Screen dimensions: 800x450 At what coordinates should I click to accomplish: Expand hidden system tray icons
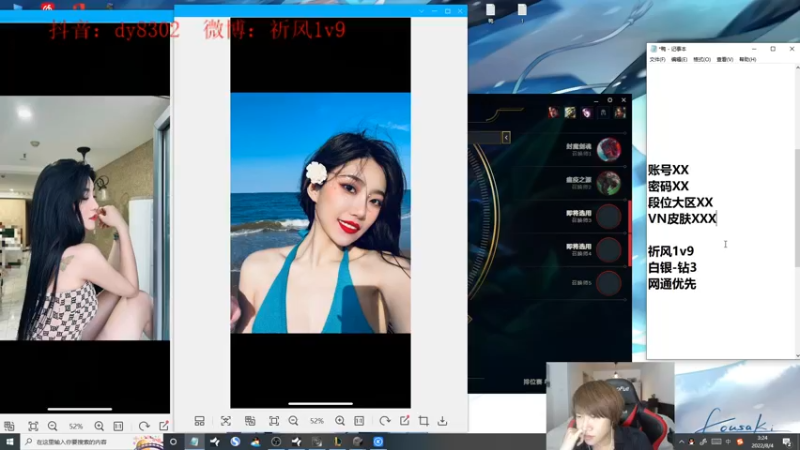(x=682, y=442)
